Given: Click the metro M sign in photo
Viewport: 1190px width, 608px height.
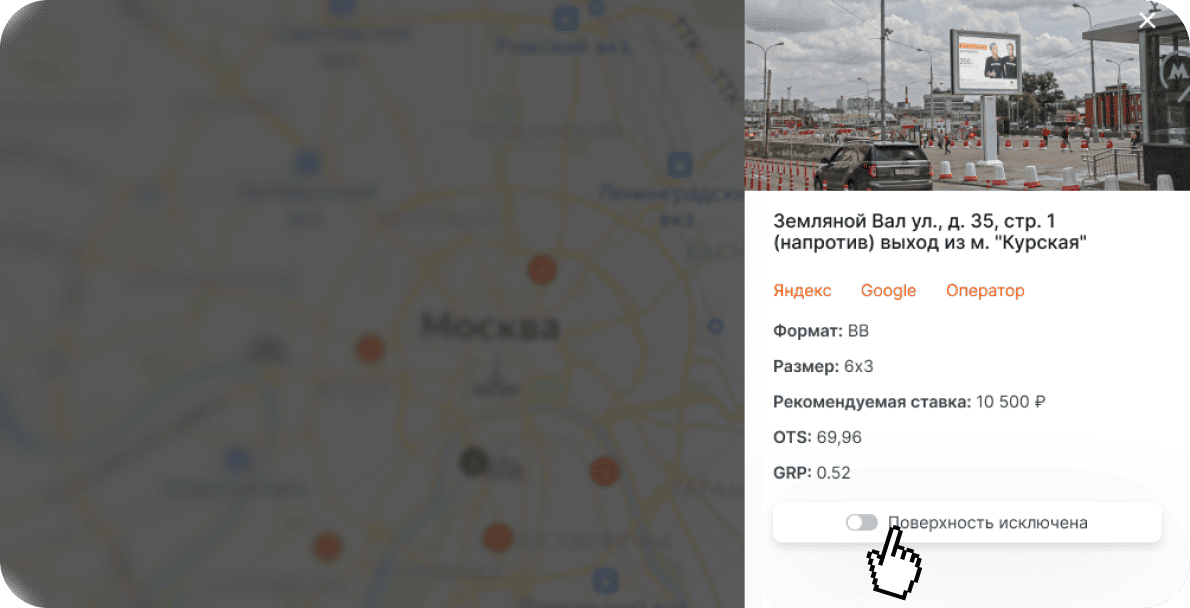Looking at the screenshot, I should pos(1175,71).
